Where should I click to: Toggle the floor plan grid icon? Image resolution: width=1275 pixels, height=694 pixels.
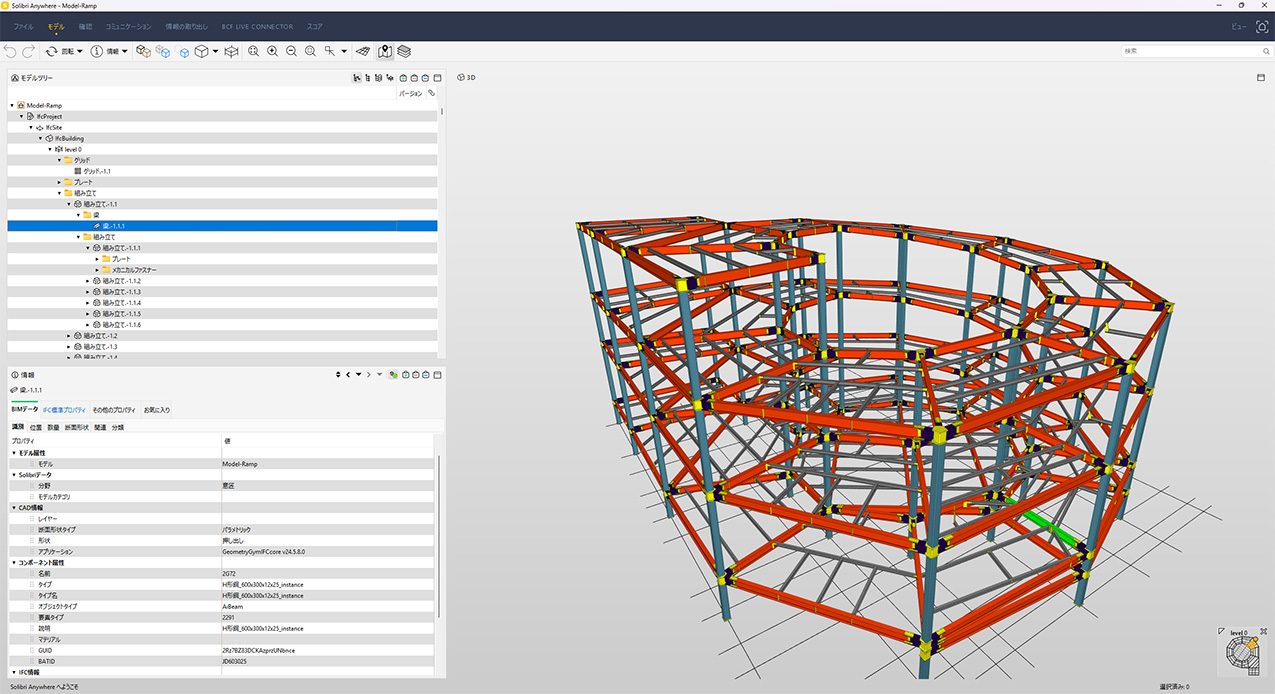[363, 51]
